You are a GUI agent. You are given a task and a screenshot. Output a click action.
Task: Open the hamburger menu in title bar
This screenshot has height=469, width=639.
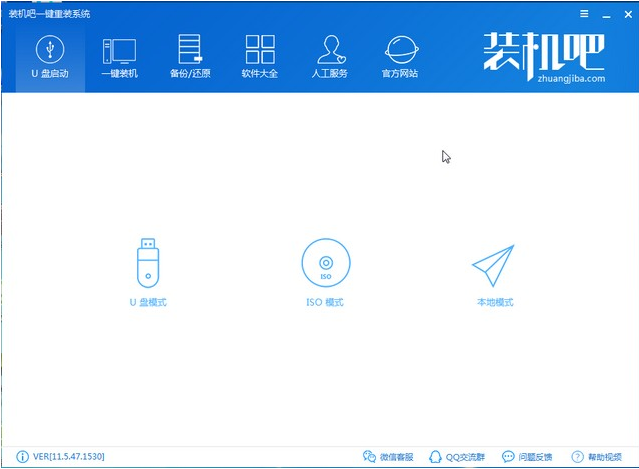click(583, 14)
